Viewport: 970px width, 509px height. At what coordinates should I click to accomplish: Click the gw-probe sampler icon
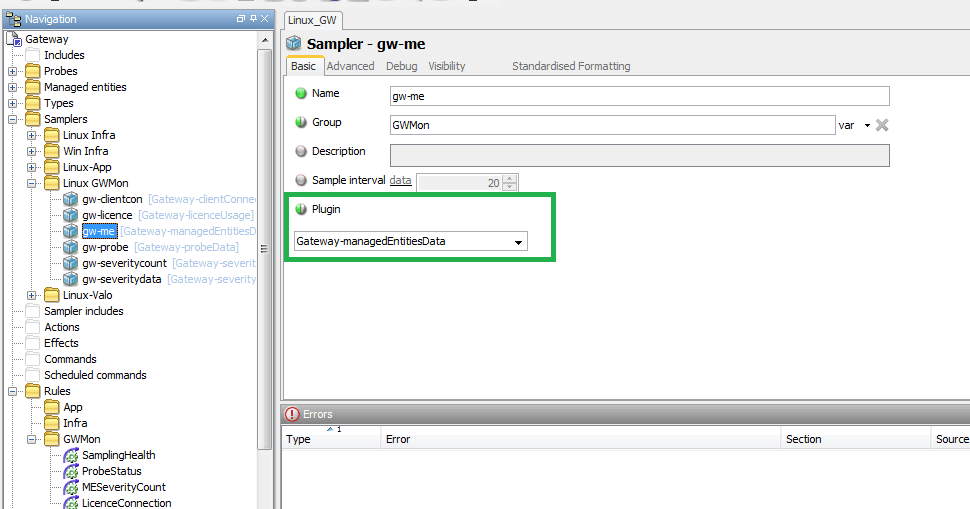(71, 247)
